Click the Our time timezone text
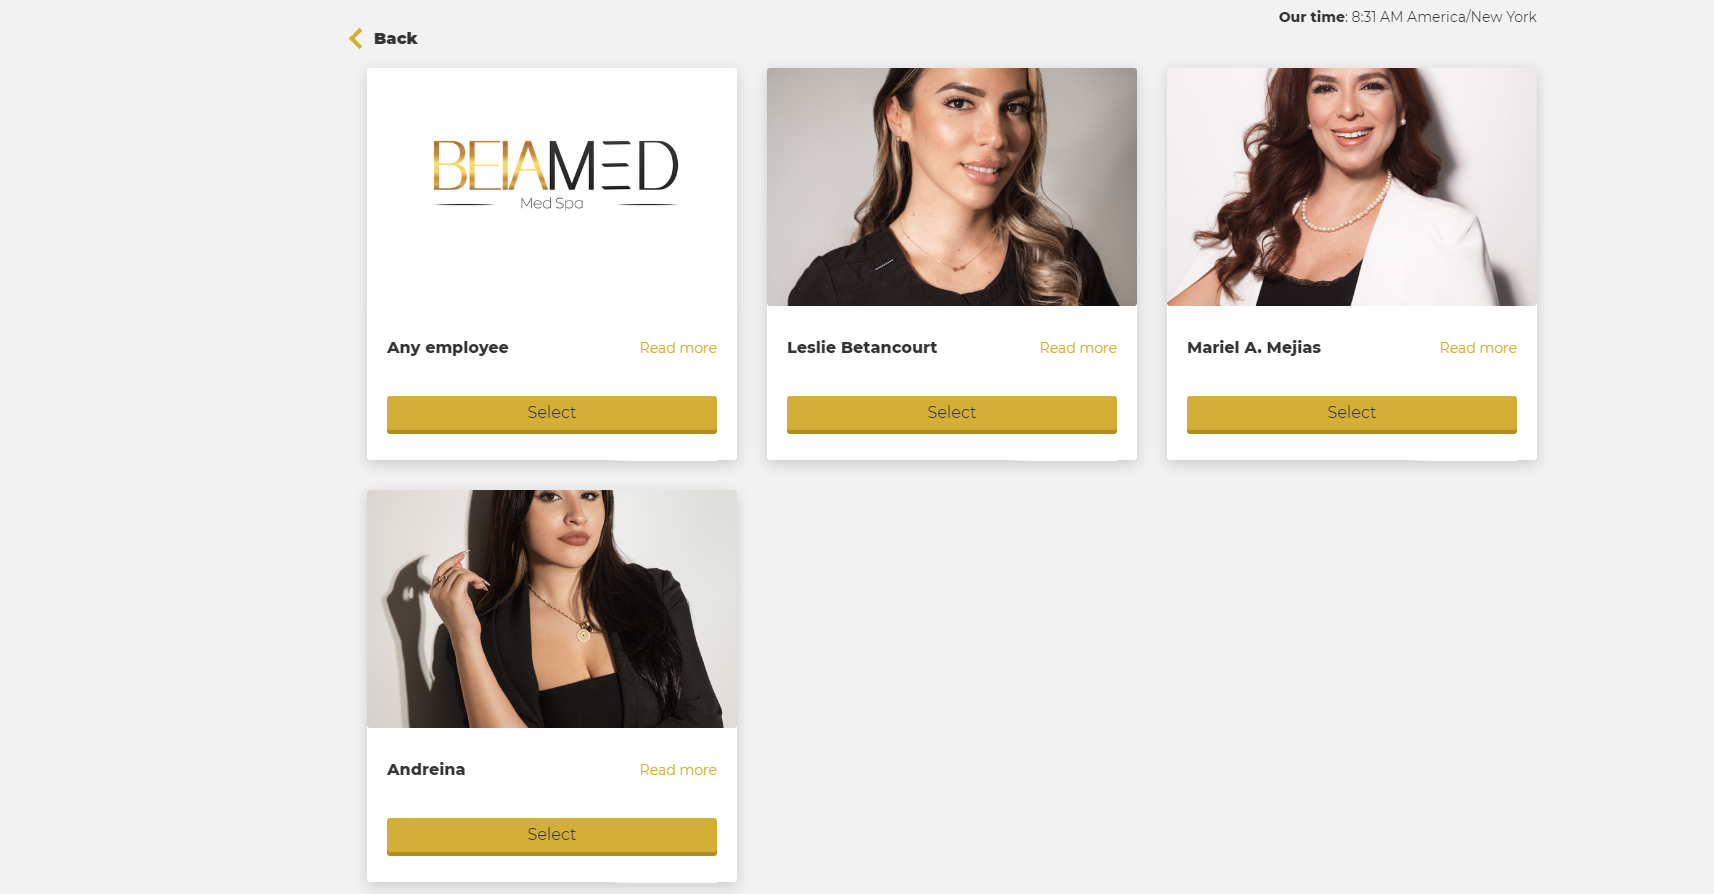Viewport: 1714px width, 894px height. (x=1408, y=17)
